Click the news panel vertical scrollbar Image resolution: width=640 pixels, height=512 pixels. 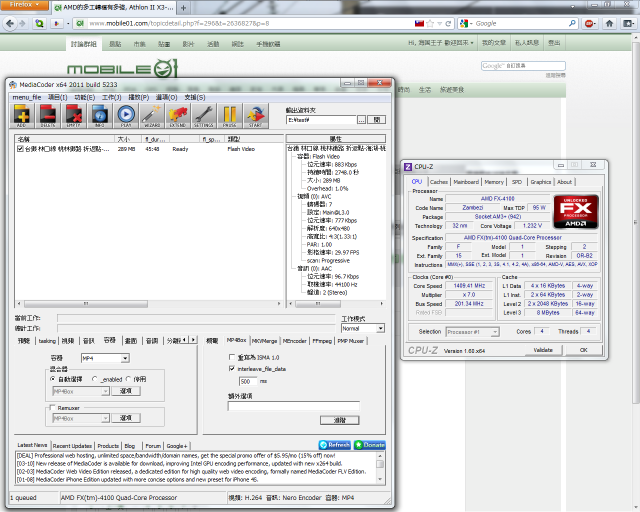pos(380,468)
